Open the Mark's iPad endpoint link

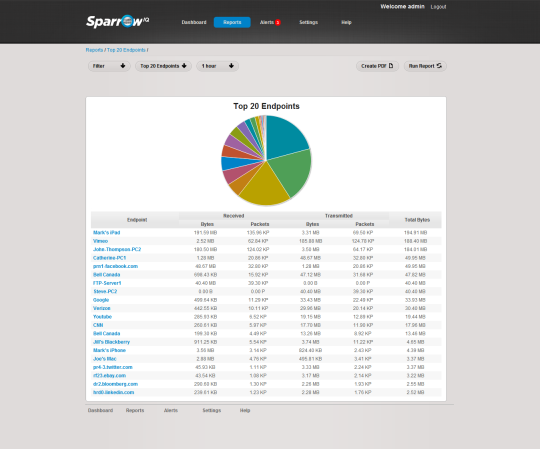point(106,233)
